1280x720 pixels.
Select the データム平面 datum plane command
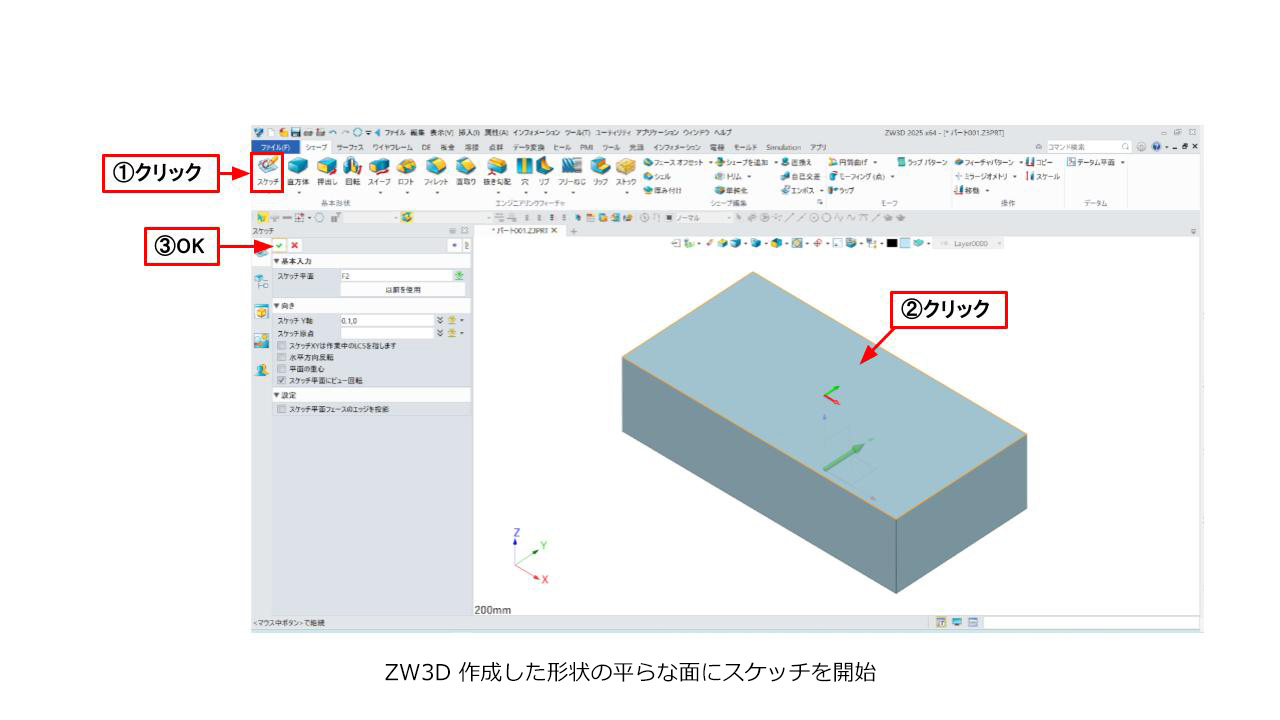[x=1091, y=162]
